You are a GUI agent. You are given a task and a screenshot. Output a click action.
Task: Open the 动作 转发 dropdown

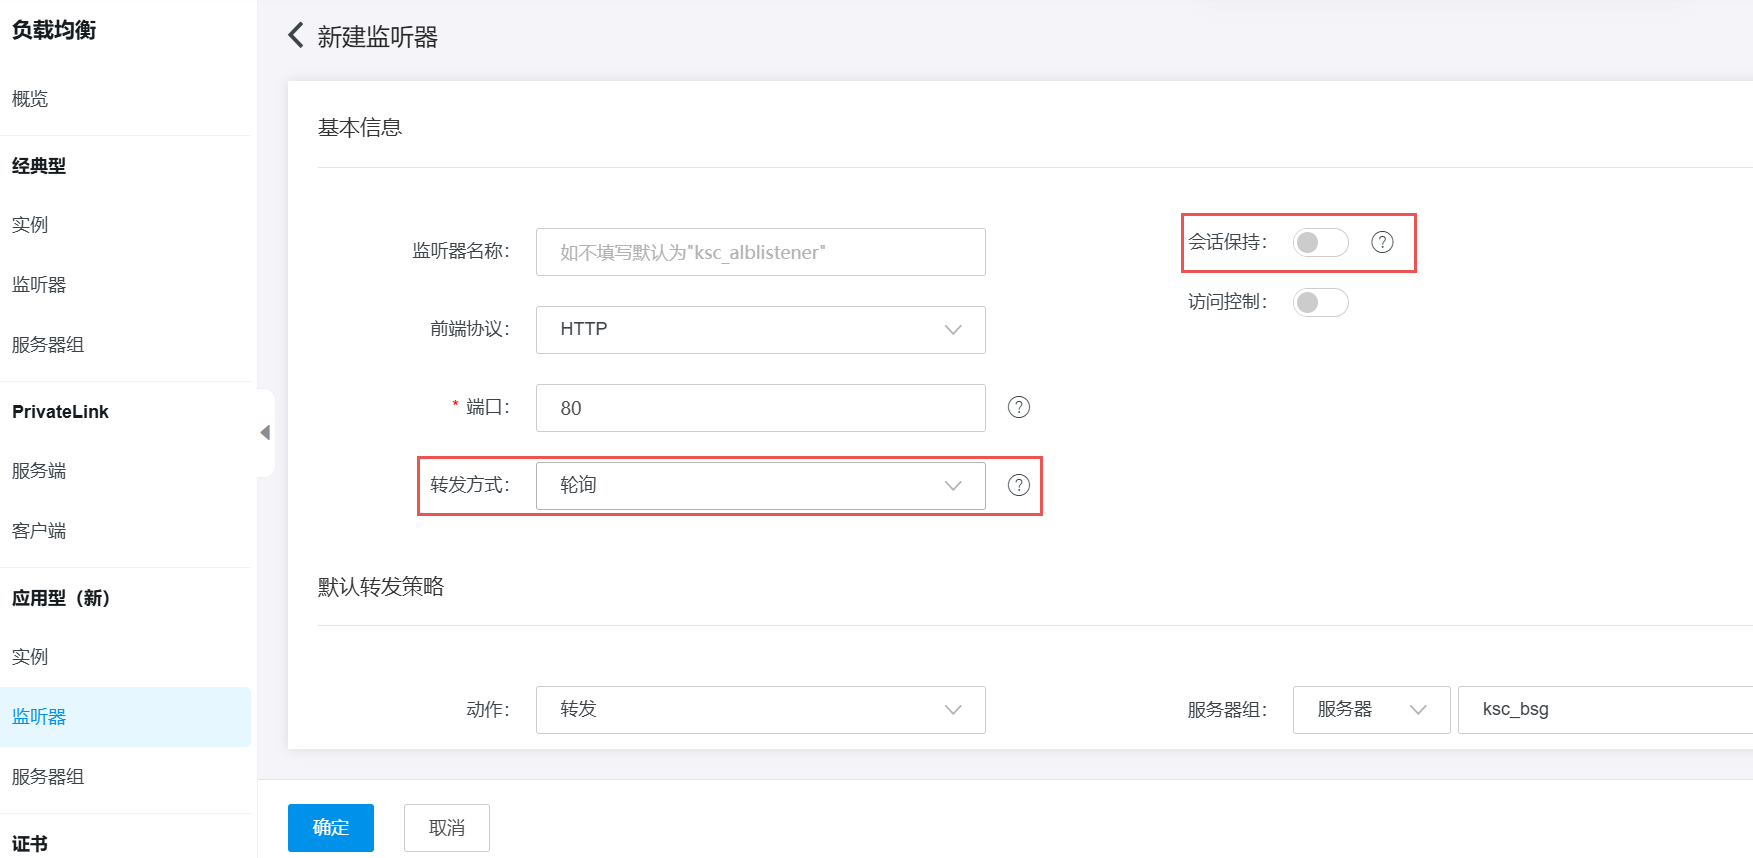[760, 710]
